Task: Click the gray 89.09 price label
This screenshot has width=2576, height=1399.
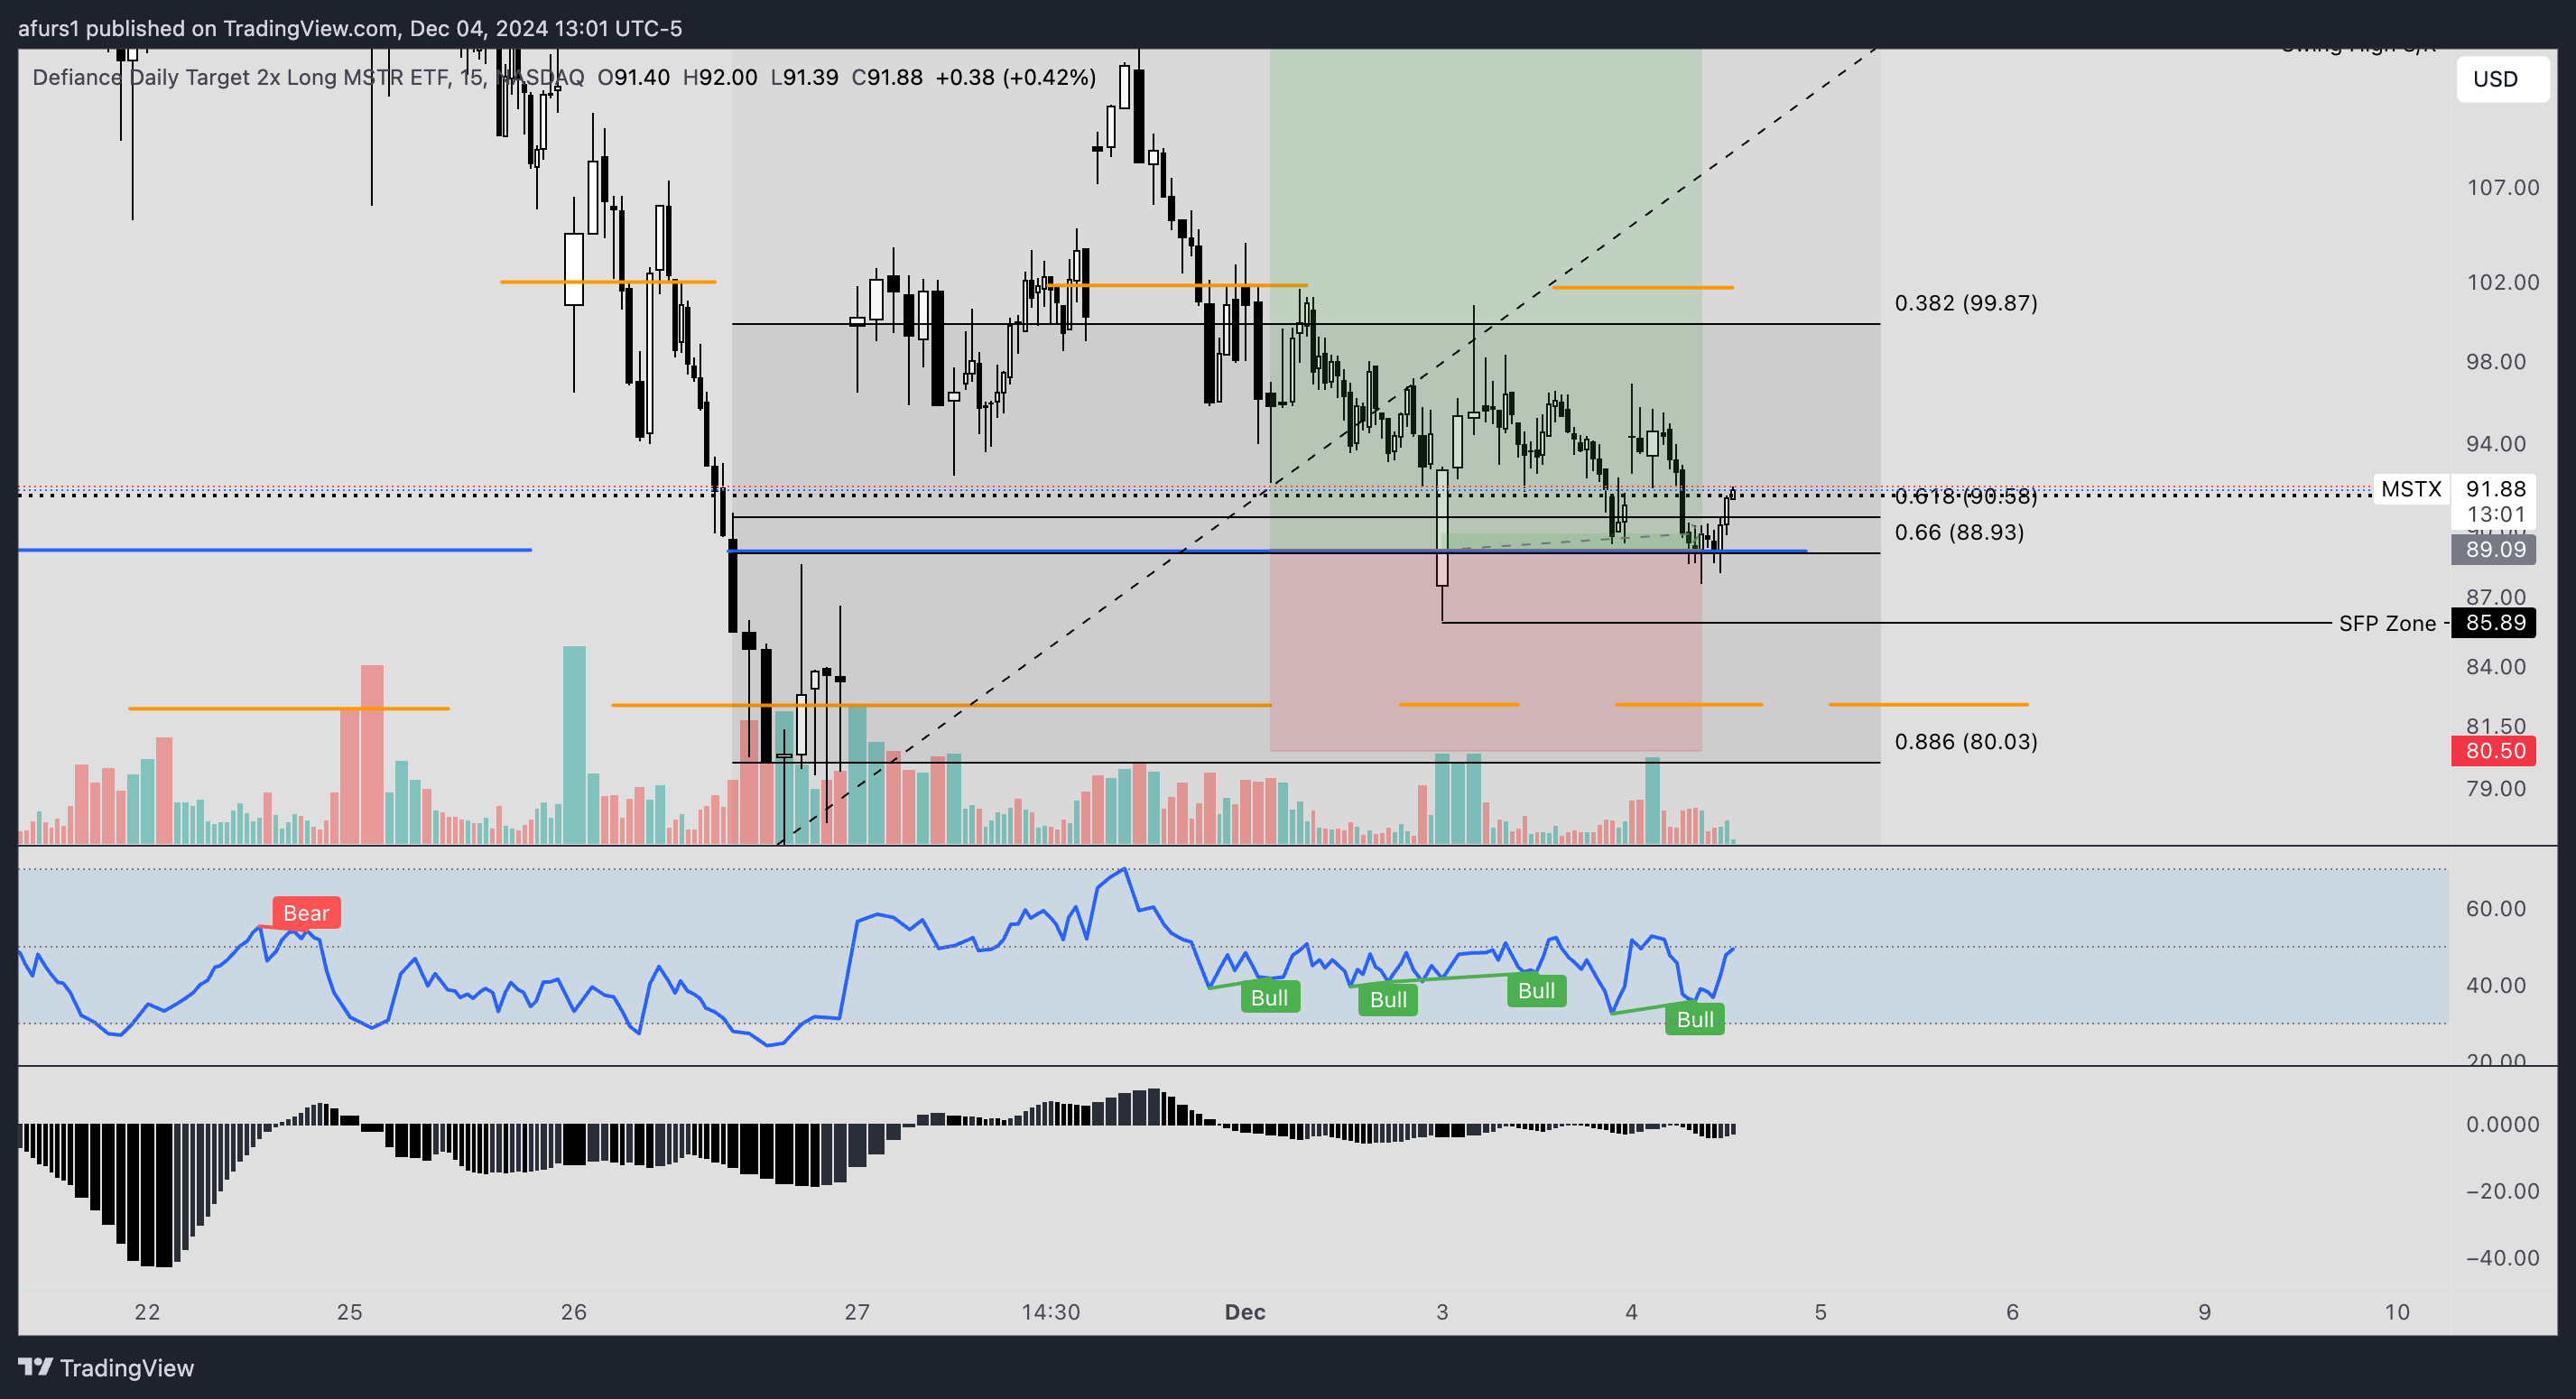Action: click(x=2495, y=549)
